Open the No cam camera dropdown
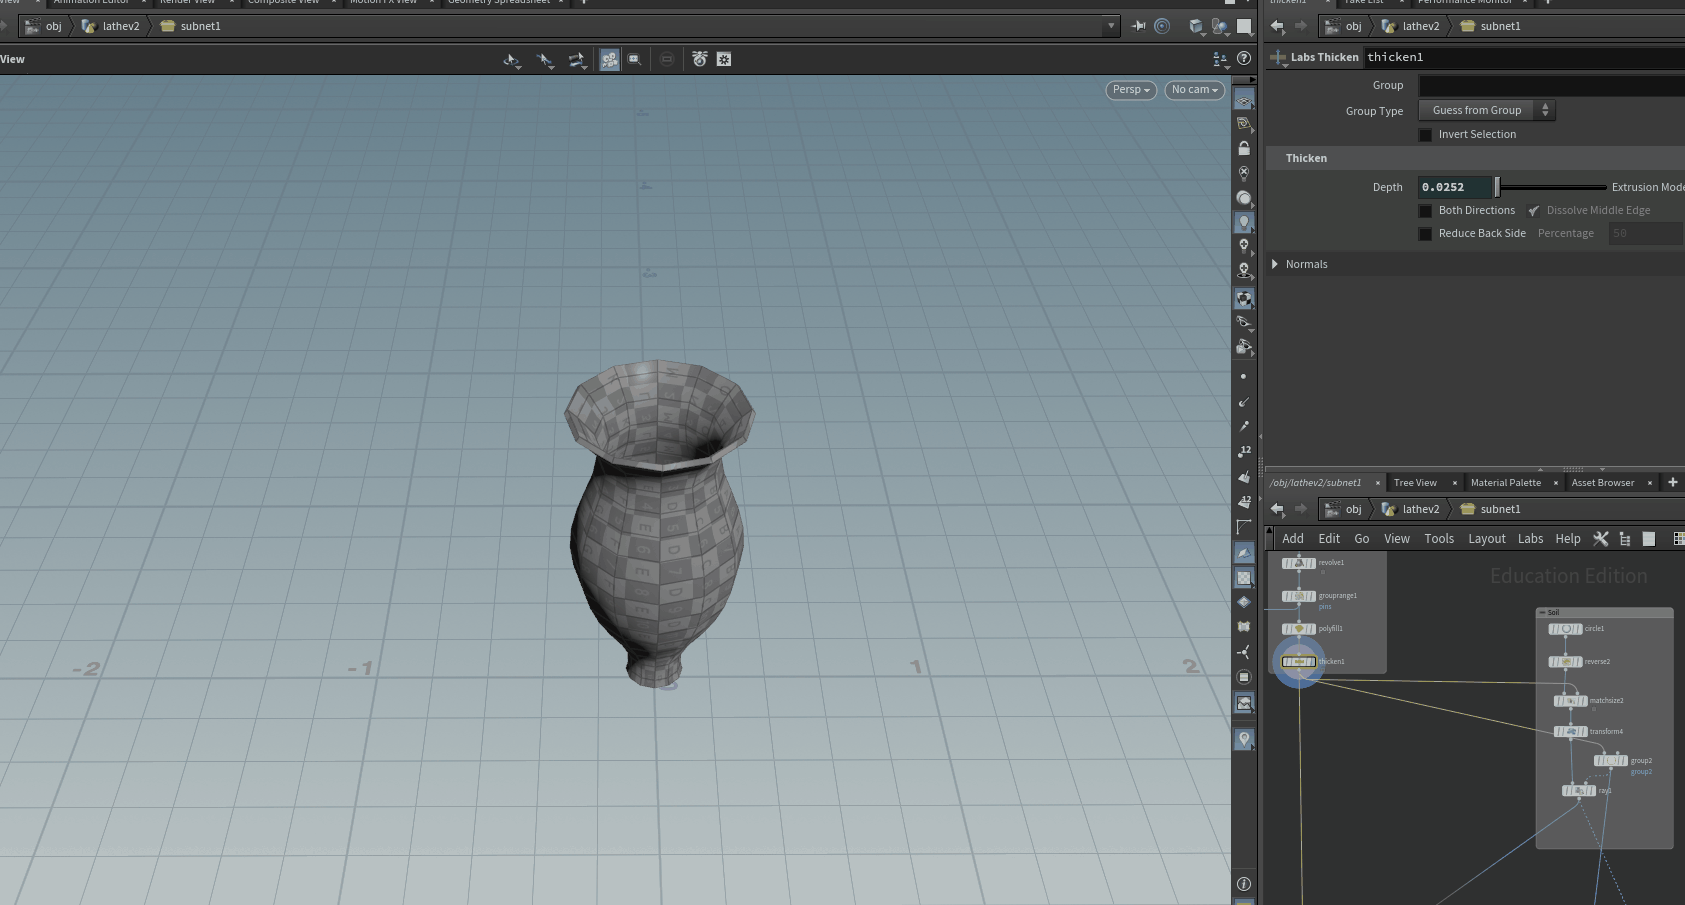Viewport: 1685px width, 905px height. (x=1194, y=90)
